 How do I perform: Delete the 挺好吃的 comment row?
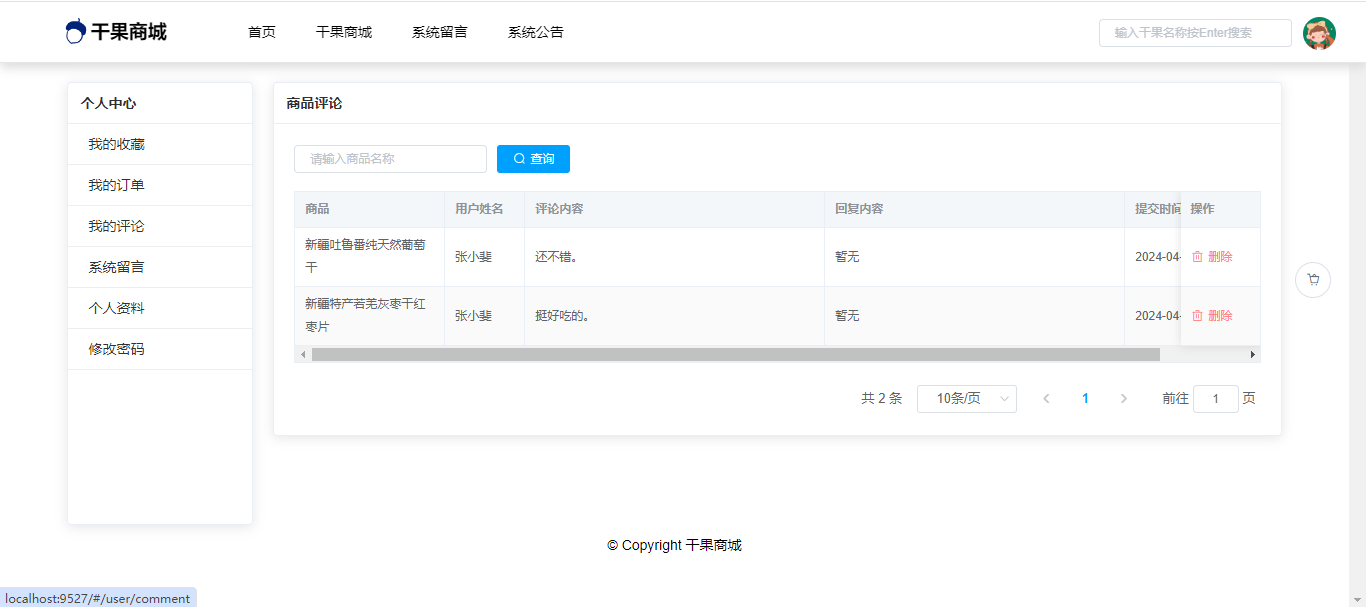point(1212,316)
